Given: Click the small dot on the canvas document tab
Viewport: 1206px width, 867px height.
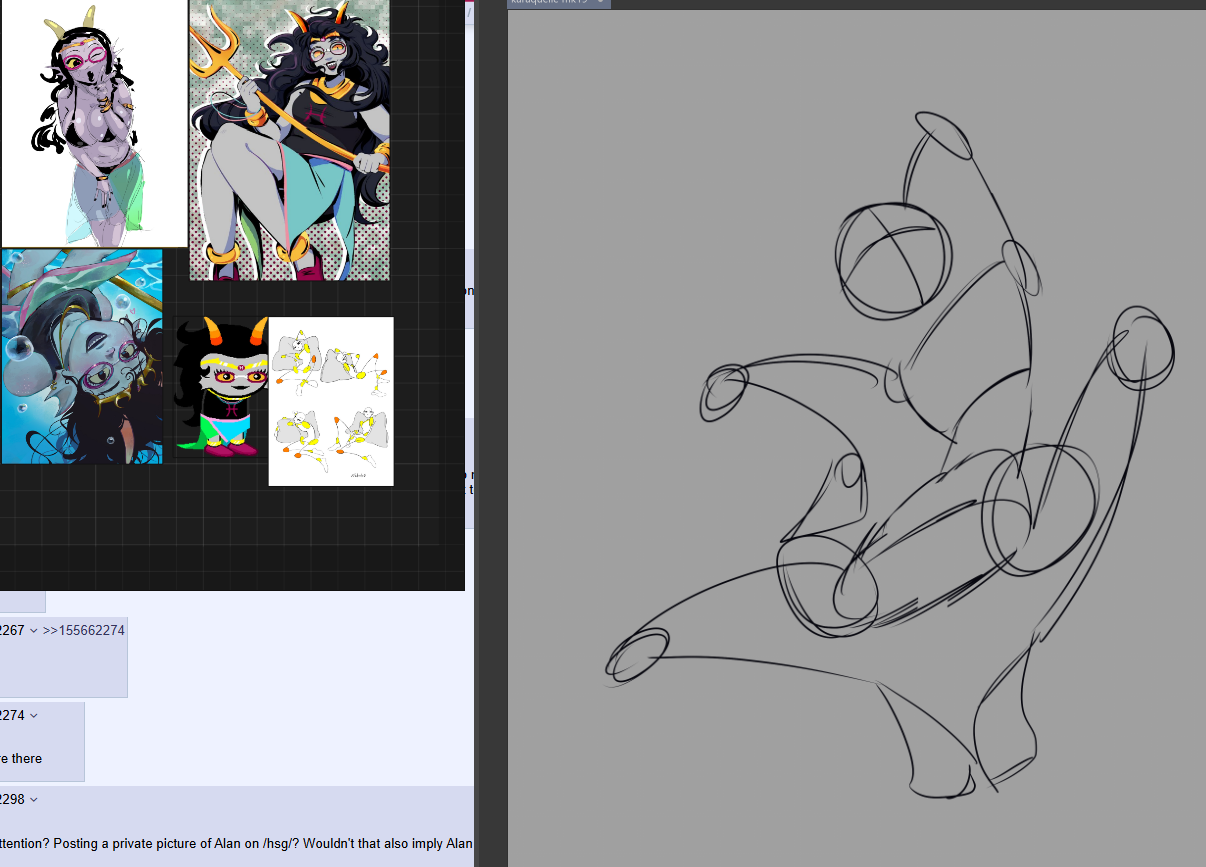Looking at the screenshot, I should click(600, 2).
